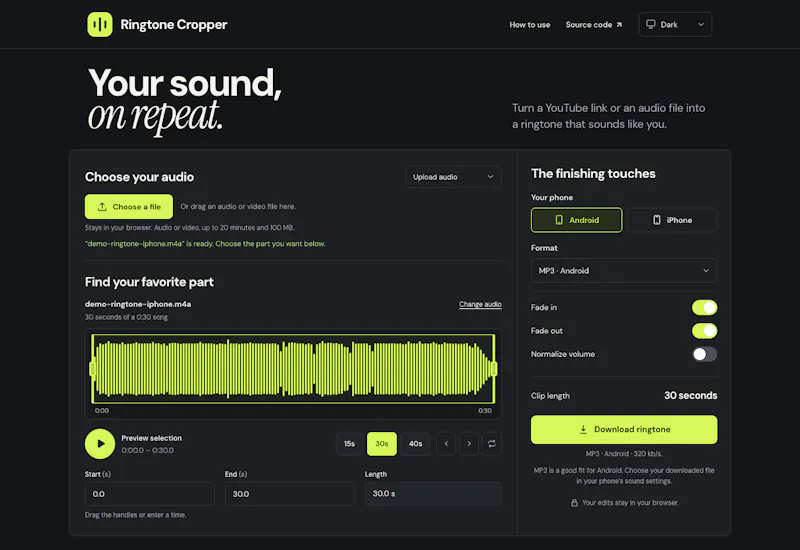Nudge selection forward with right chevron
Viewport: 800px width, 550px height.
coord(469,444)
